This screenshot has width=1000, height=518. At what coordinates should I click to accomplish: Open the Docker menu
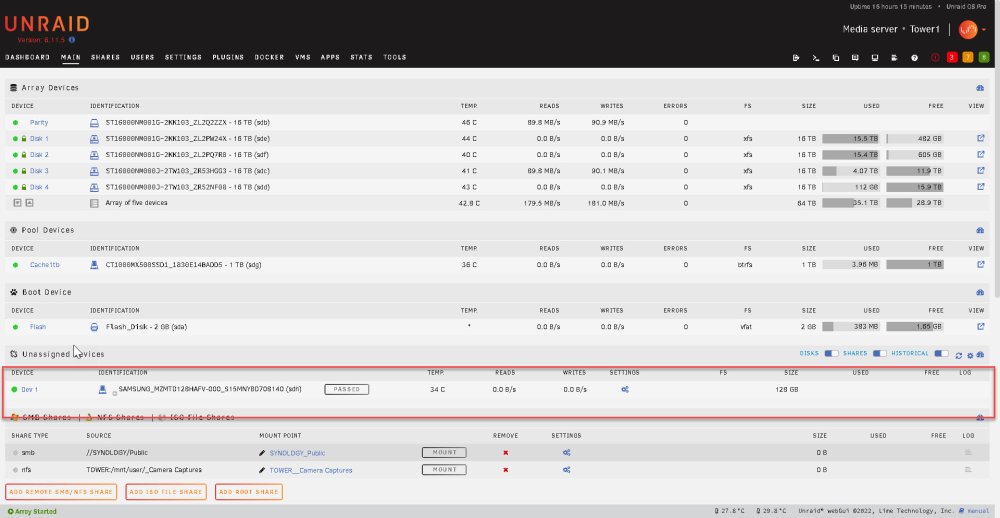269,57
